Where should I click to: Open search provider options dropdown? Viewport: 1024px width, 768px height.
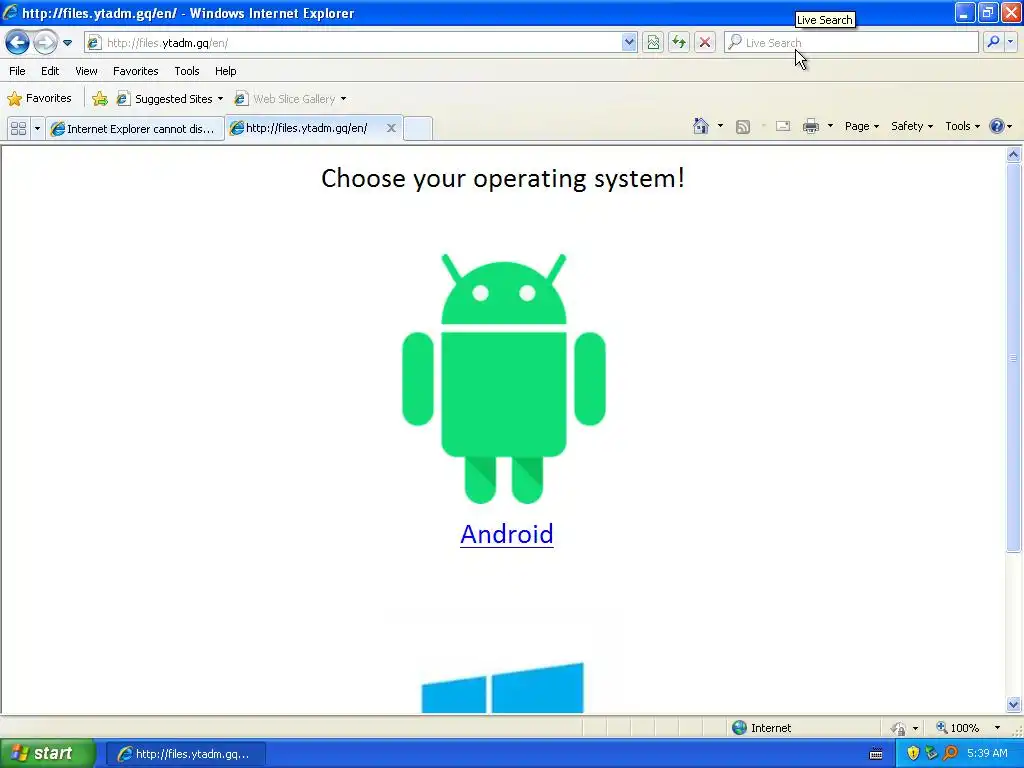[x=1011, y=42]
